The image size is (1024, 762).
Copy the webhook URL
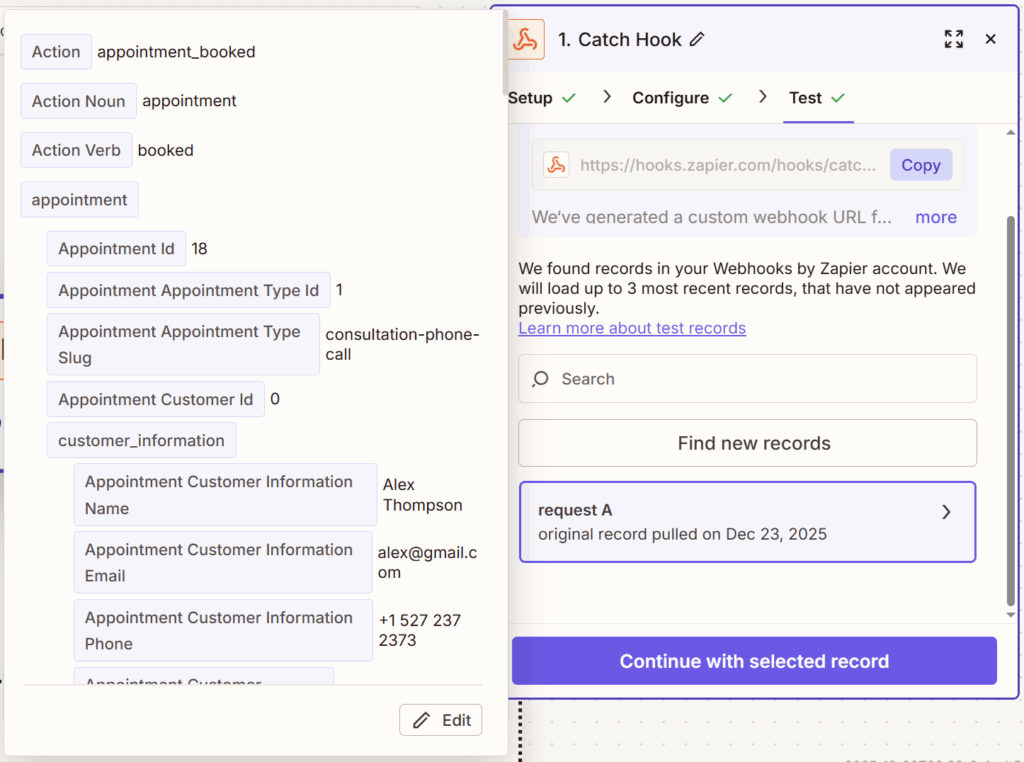click(920, 165)
